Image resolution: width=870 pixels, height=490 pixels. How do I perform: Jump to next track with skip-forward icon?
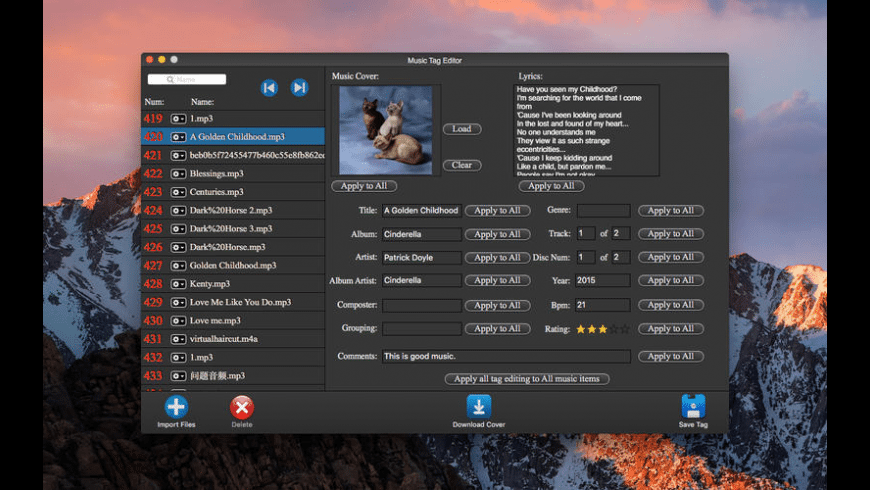[x=299, y=88]
